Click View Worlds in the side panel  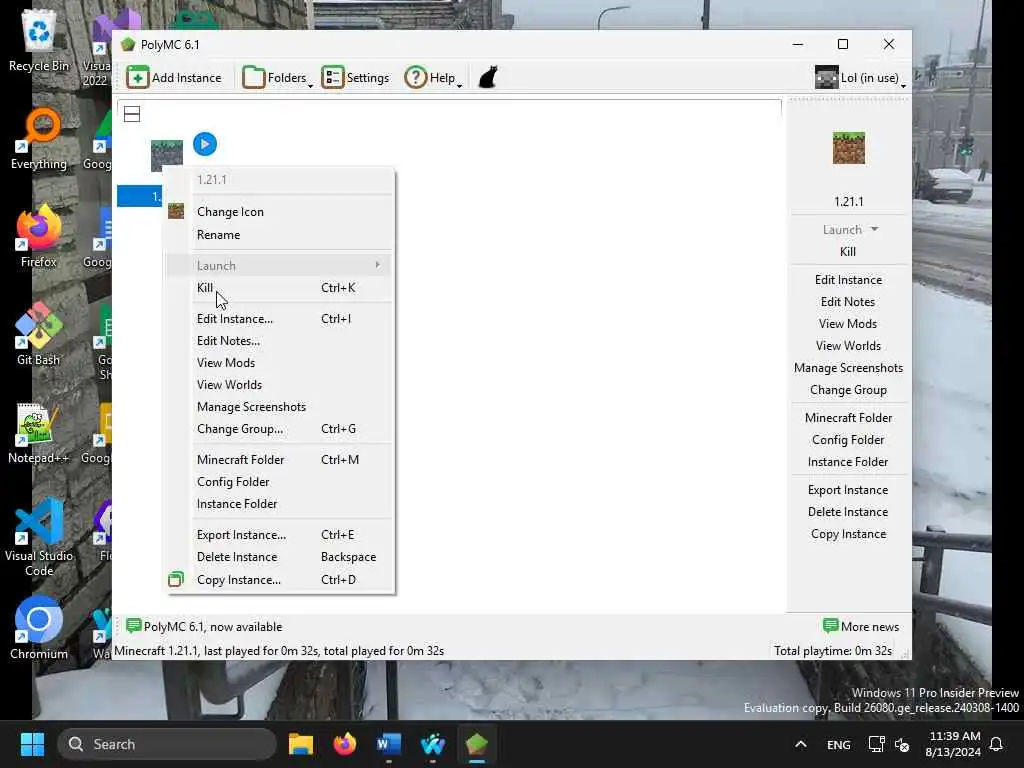848,346
